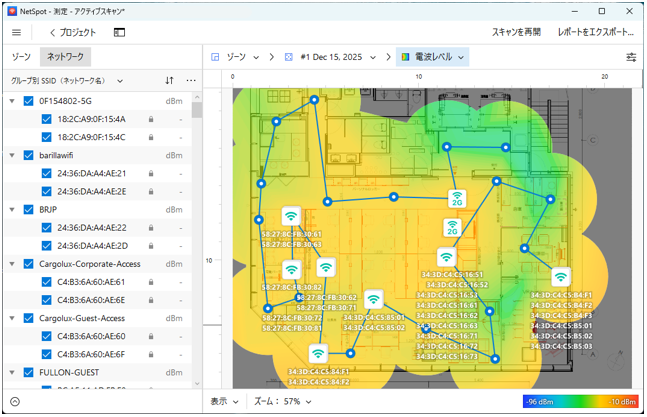Click the 2G access point marker

(456, 197)
